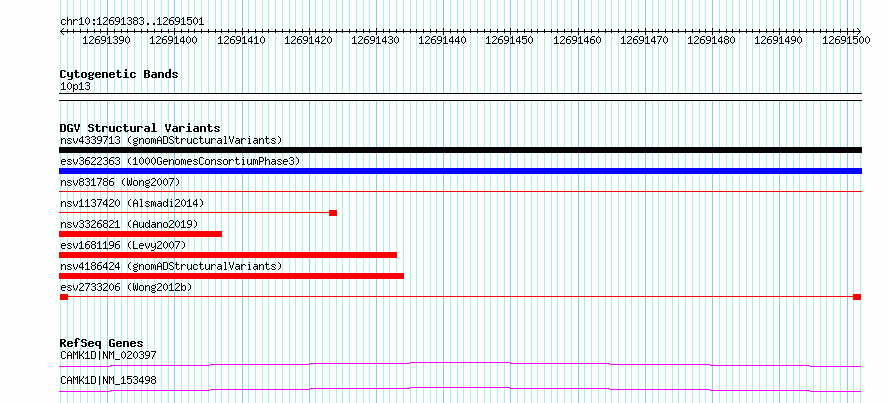Click the DGV Structural Variants track title

click(140, 128)
